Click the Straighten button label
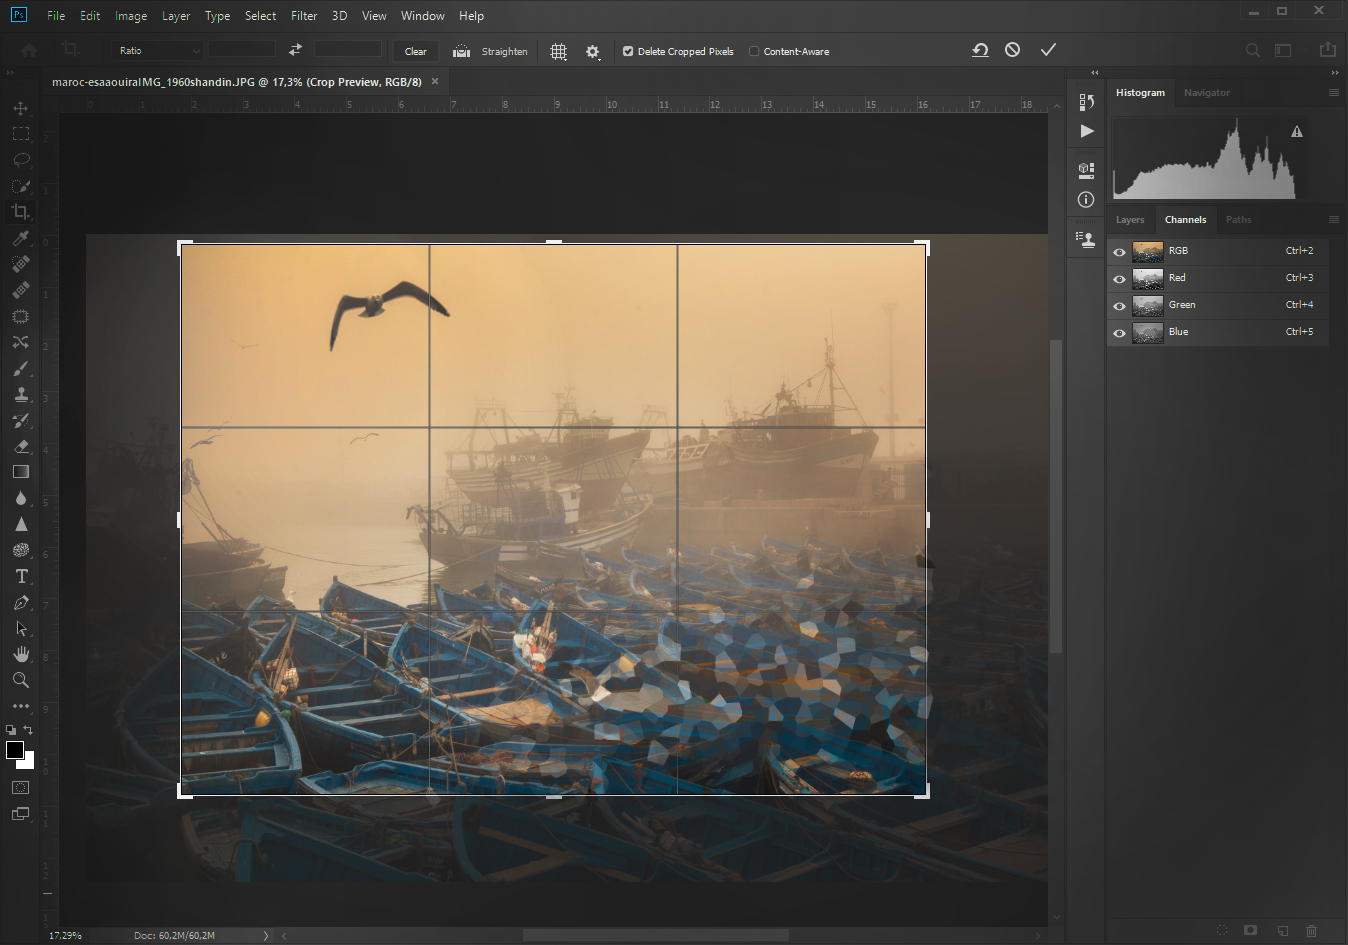1348x945 pixels. click(x=505, y=52)
